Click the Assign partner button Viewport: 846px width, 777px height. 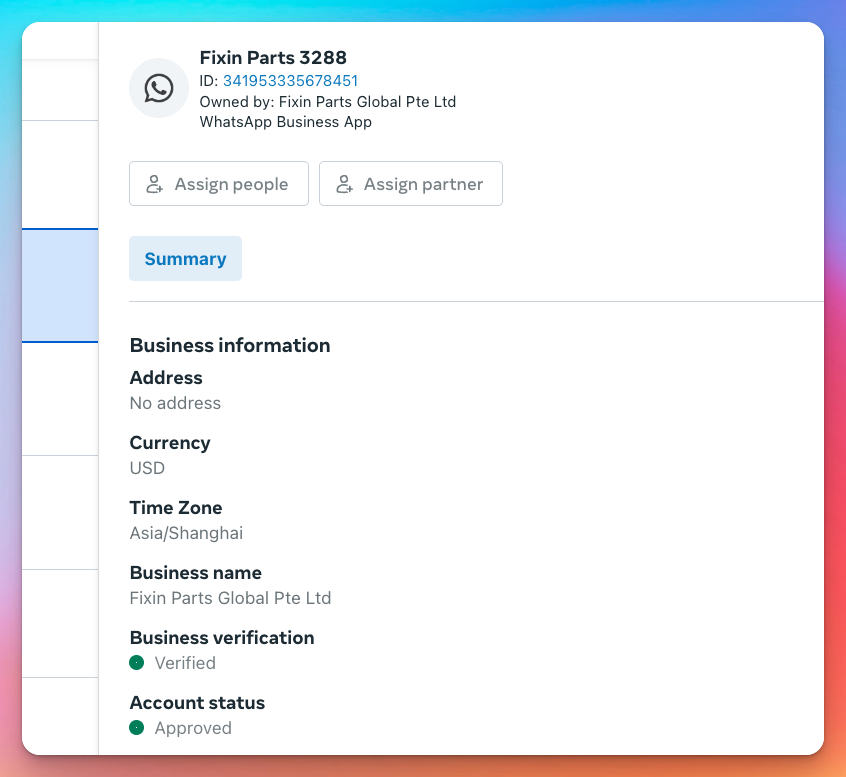(x=411, y=183)
